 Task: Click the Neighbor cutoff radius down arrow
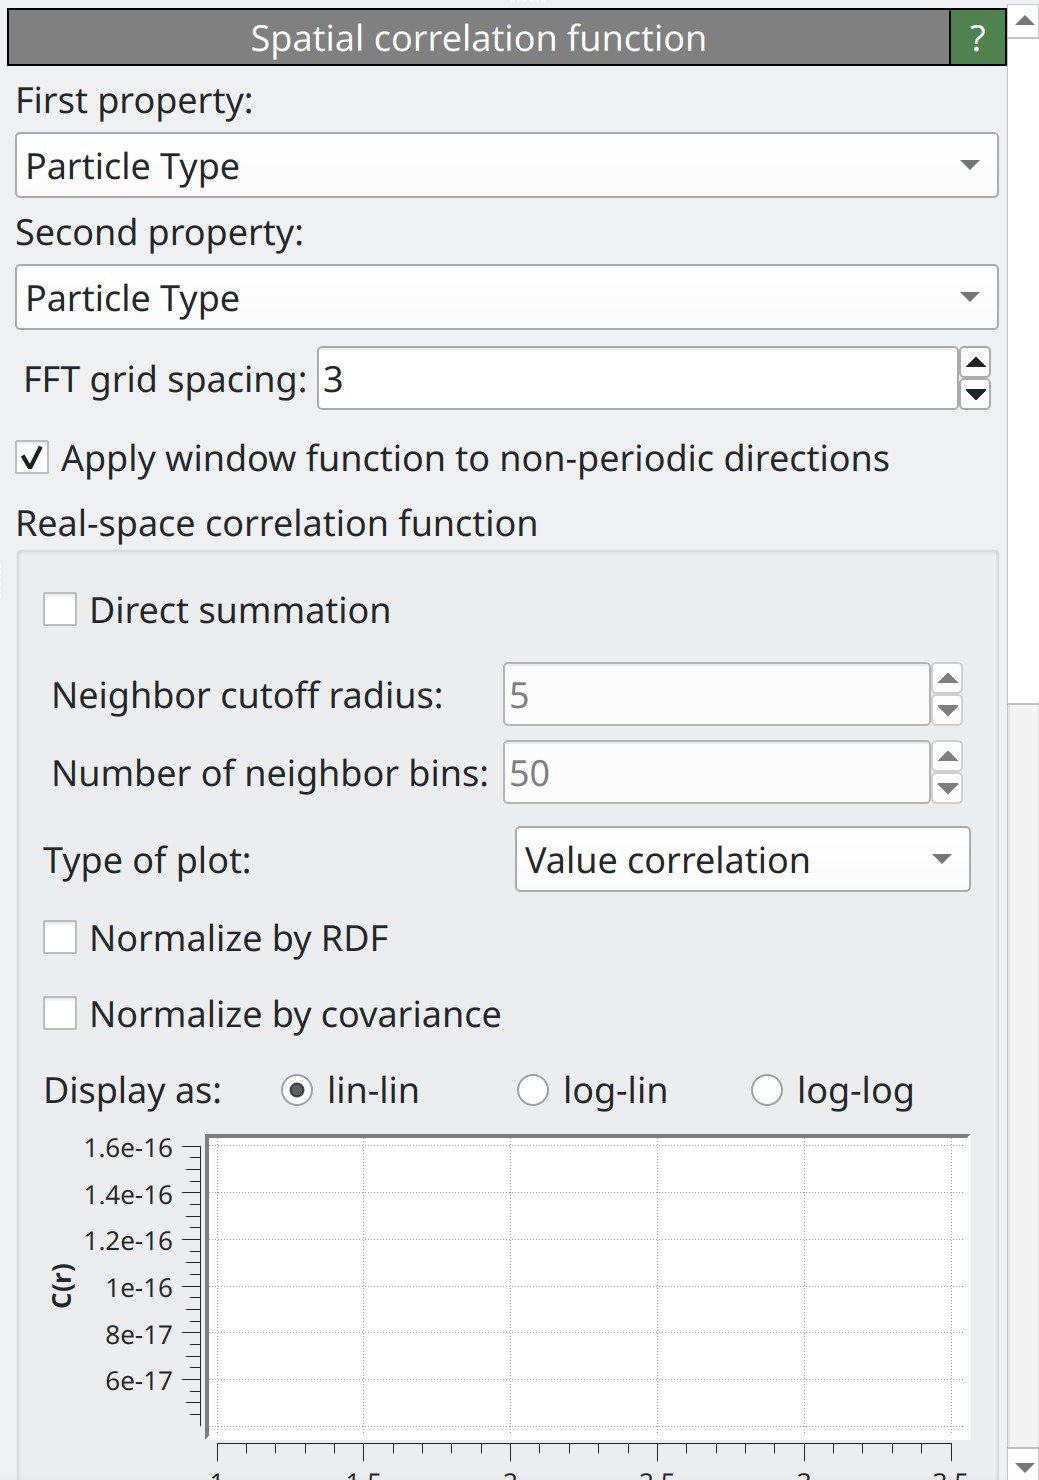tap(947, 710)
